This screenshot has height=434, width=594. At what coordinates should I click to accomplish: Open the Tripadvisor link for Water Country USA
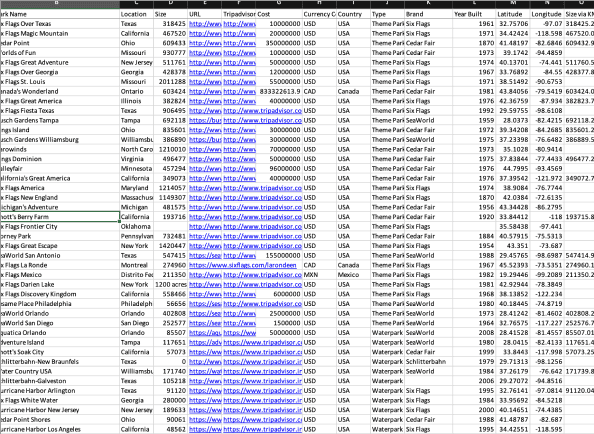pyautogui.click(x=263, y=372)
